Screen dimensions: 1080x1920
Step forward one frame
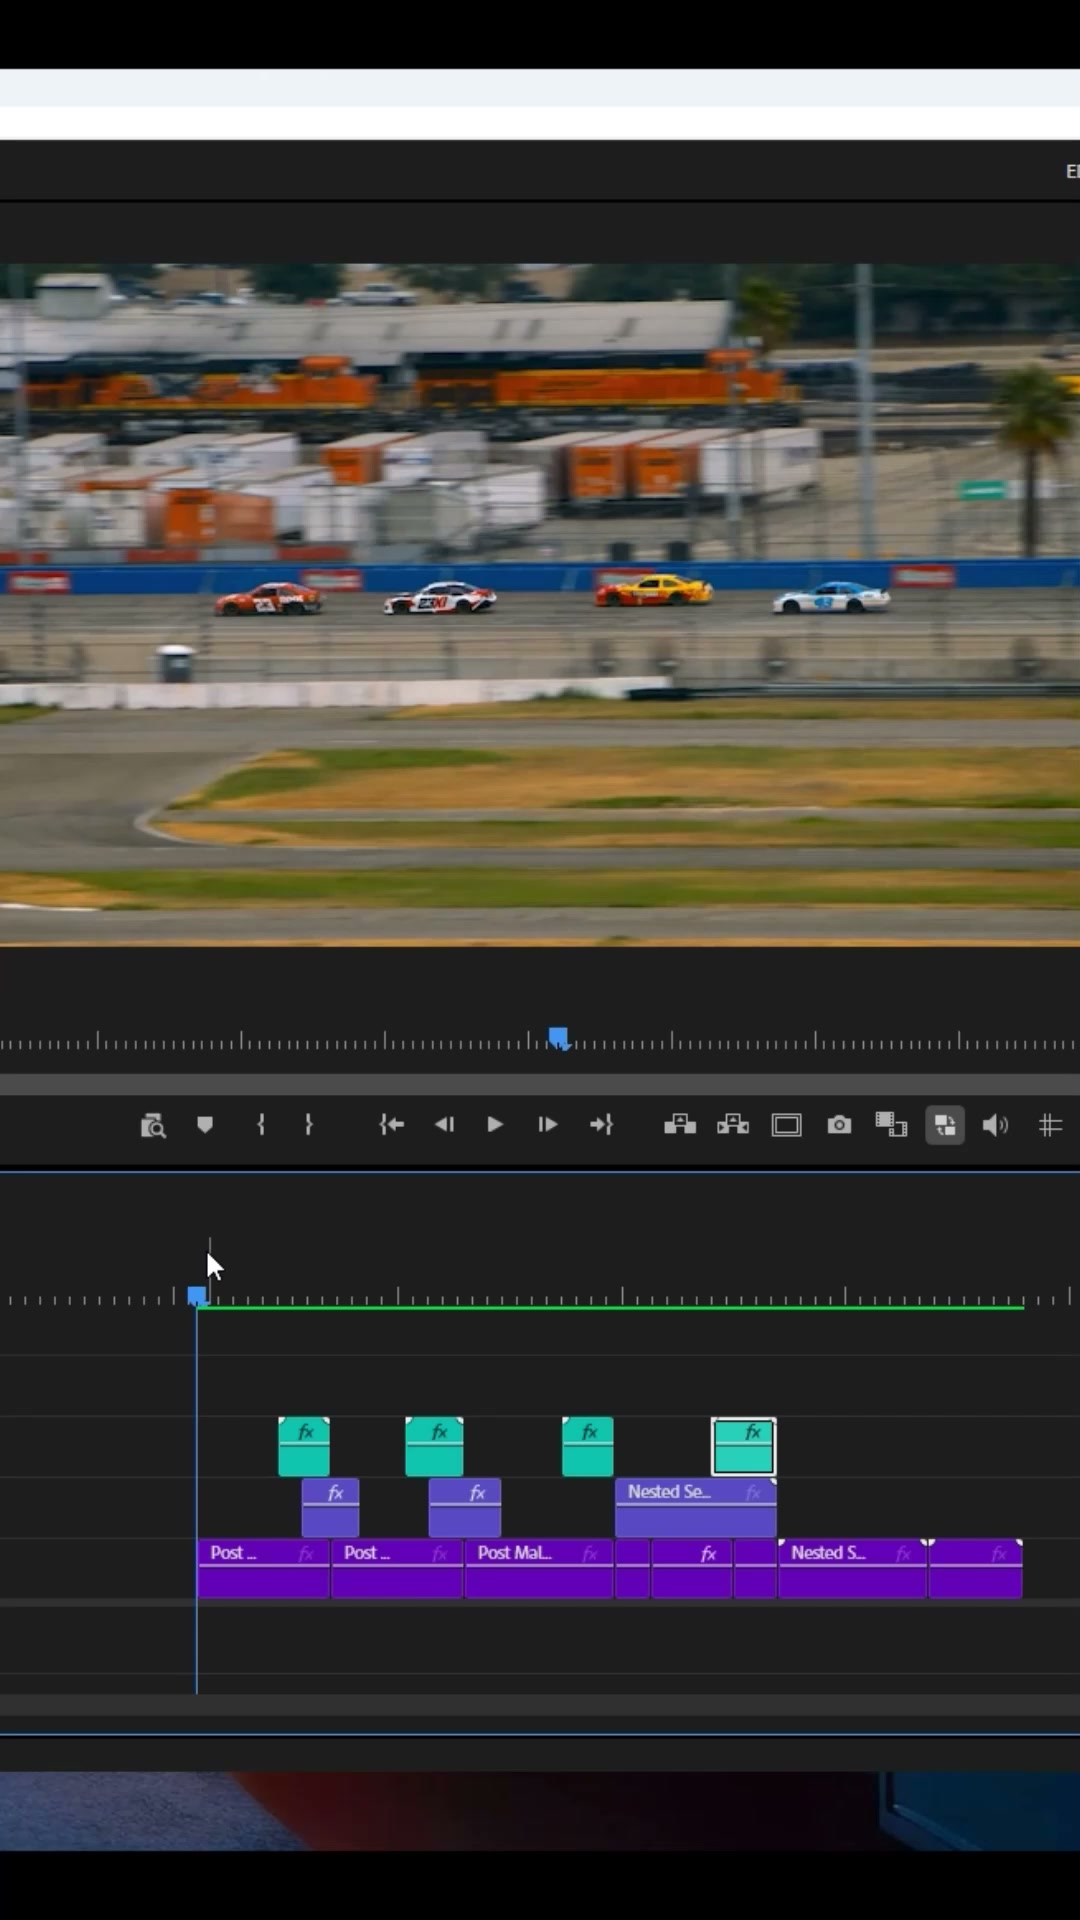(x=547, y=1125)
